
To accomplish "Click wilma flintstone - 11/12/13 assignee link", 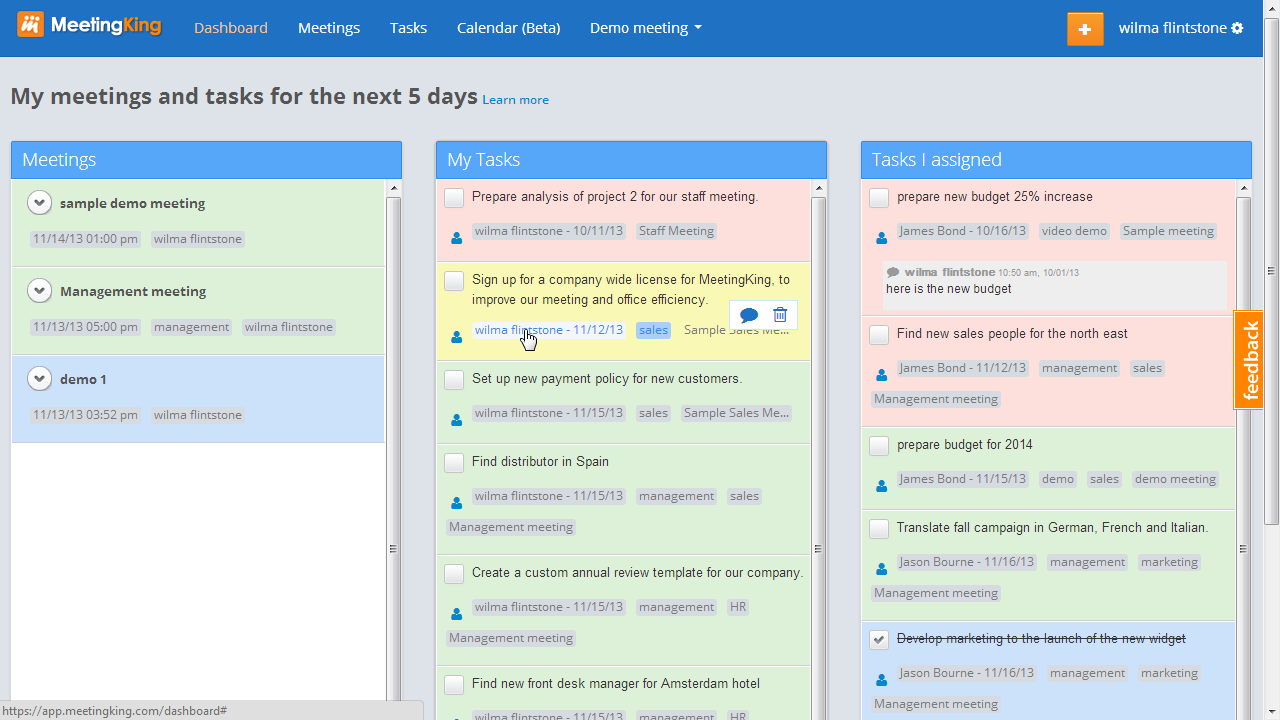I will pos(549,330).
